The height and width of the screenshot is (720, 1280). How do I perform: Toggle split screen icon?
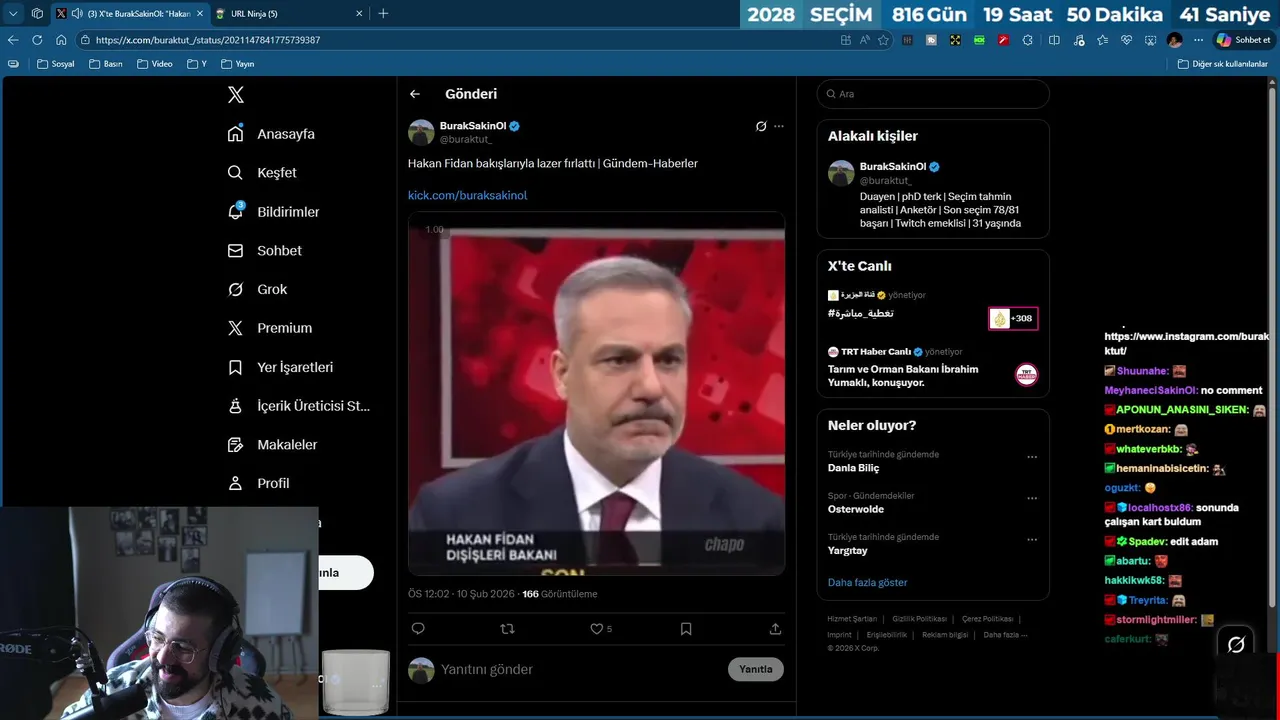click(x=1054, y=40)
